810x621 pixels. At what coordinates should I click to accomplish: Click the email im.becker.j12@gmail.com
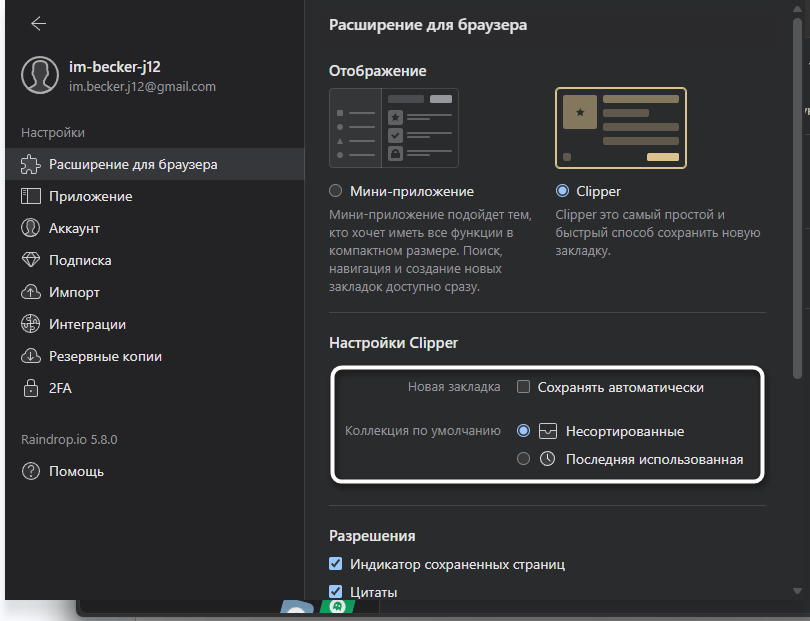click(x=143, y=86)
